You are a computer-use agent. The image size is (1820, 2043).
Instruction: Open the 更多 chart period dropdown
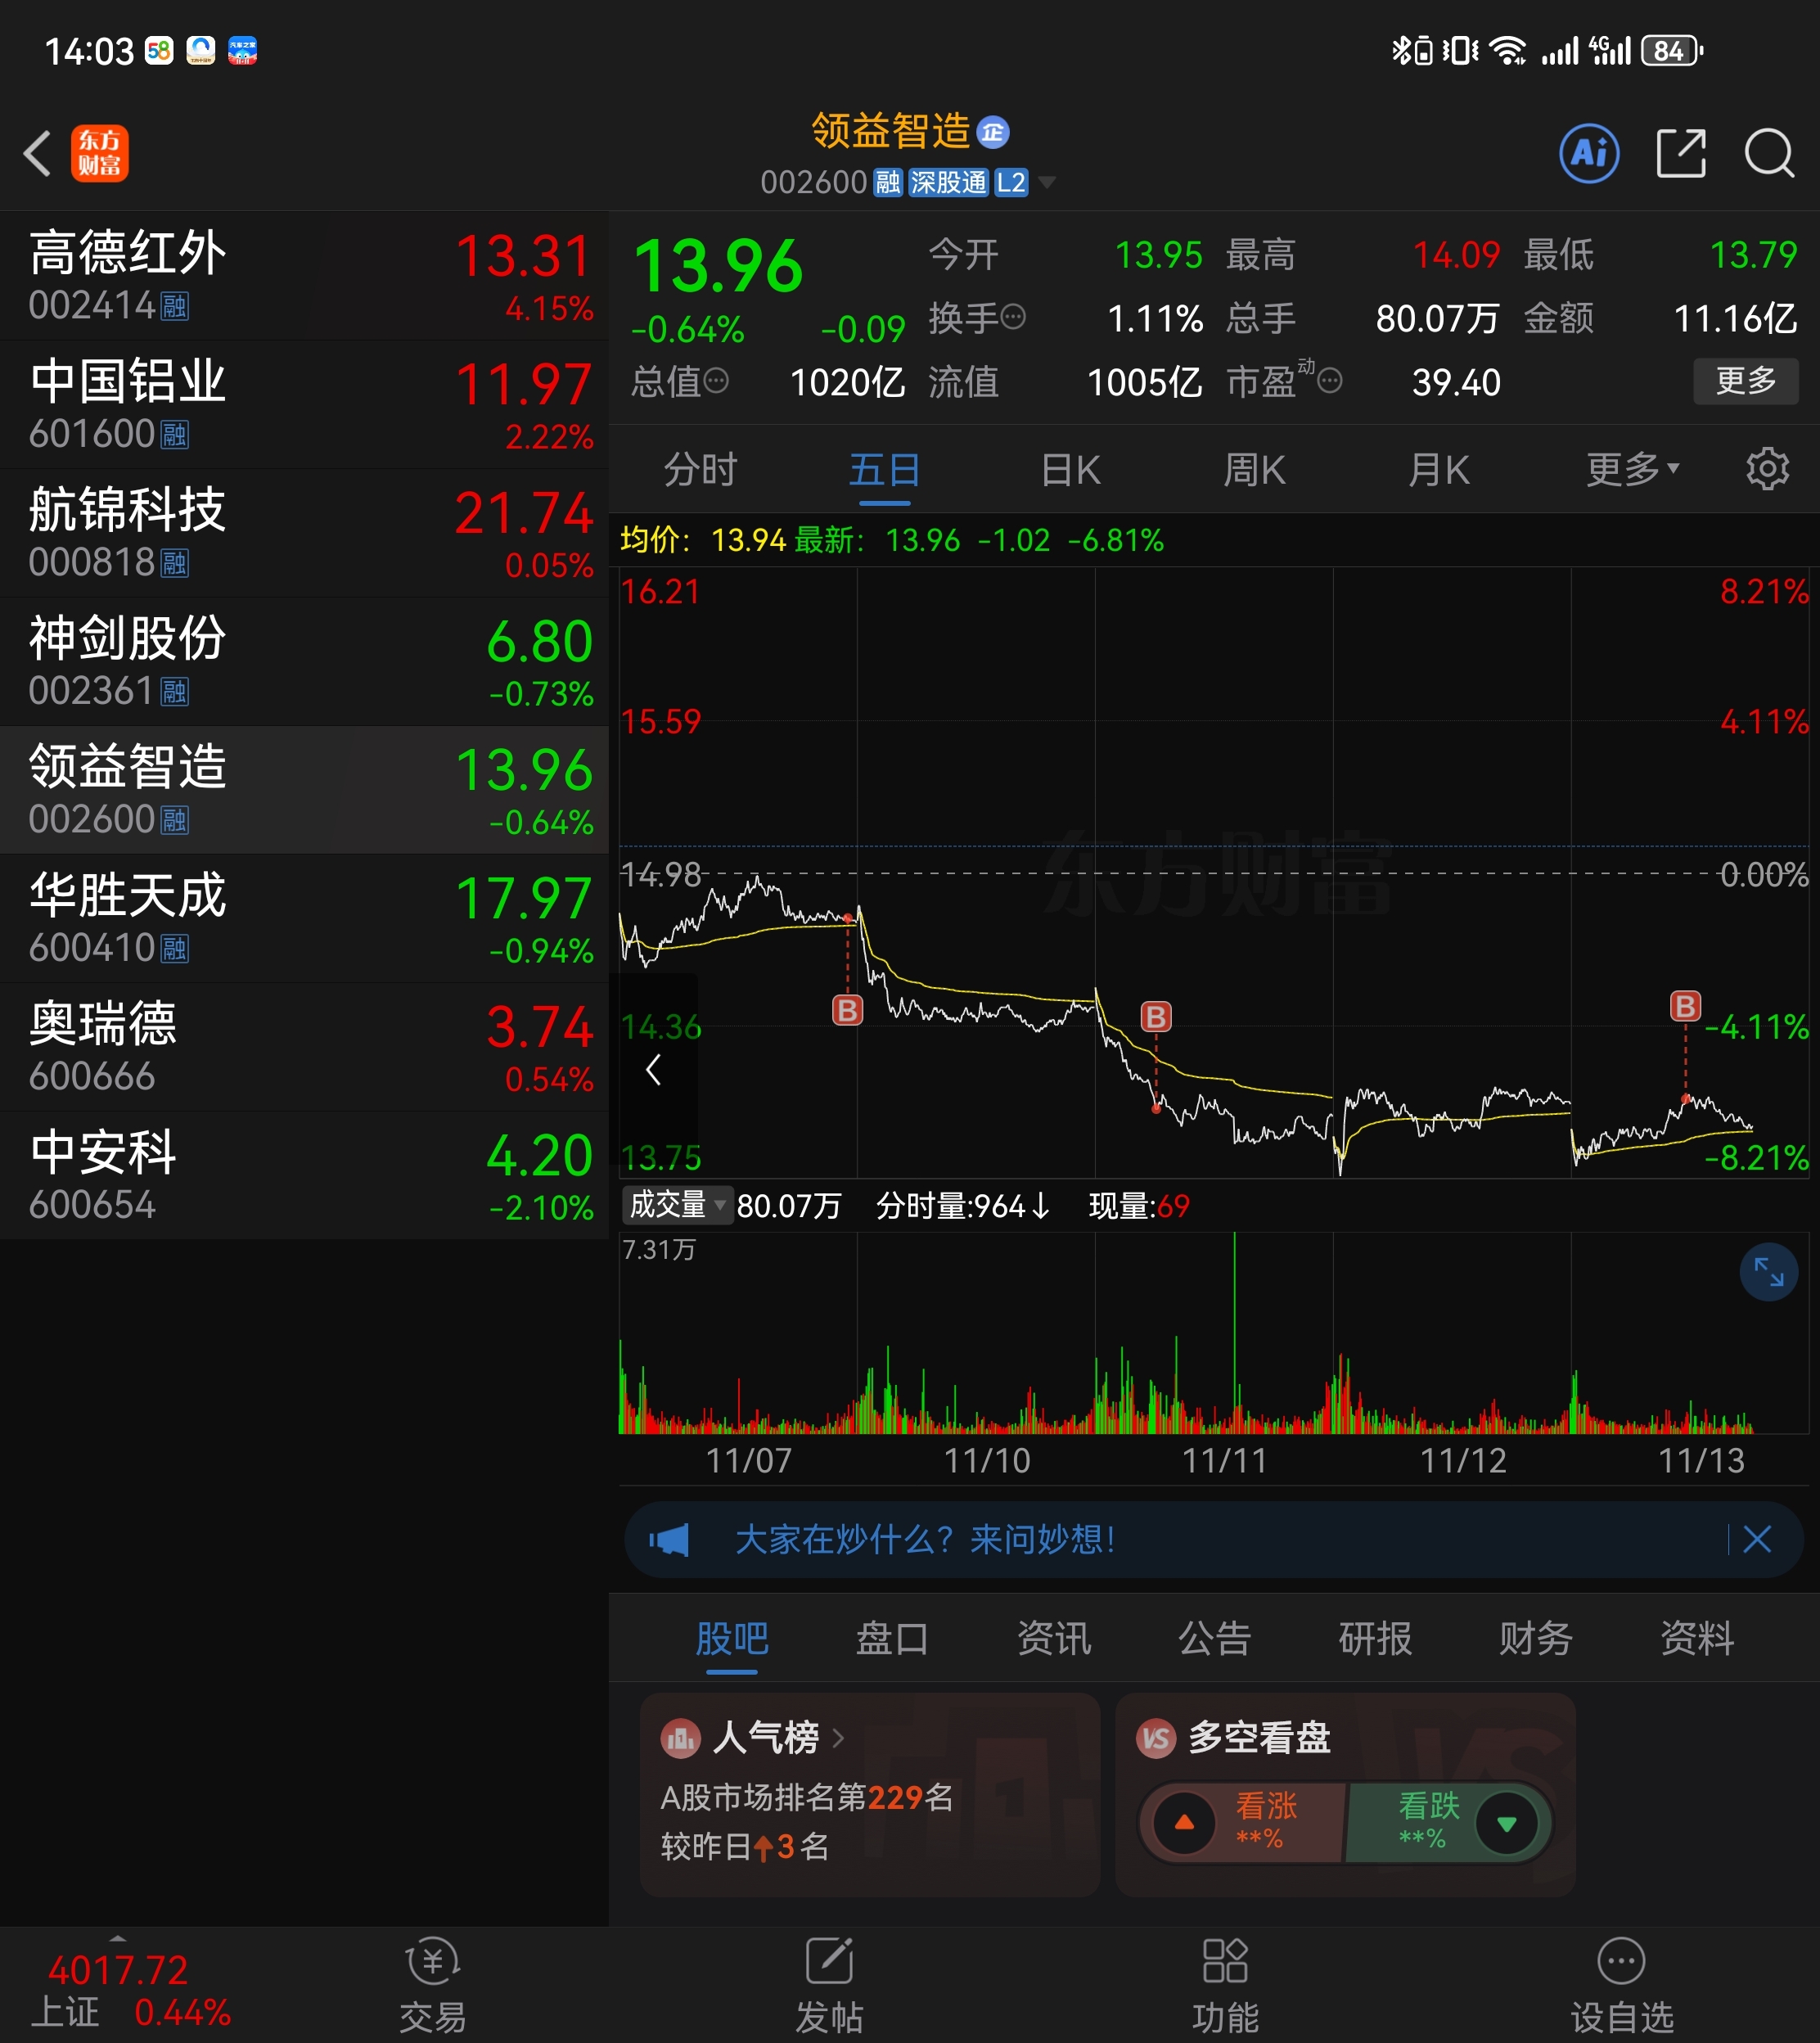point(1632,468)
